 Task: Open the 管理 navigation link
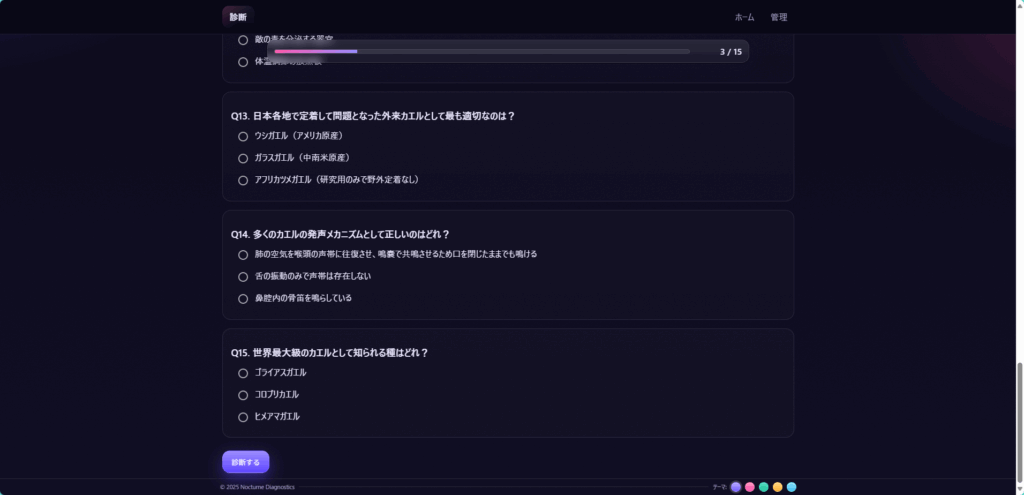click(x=778, y=18)
